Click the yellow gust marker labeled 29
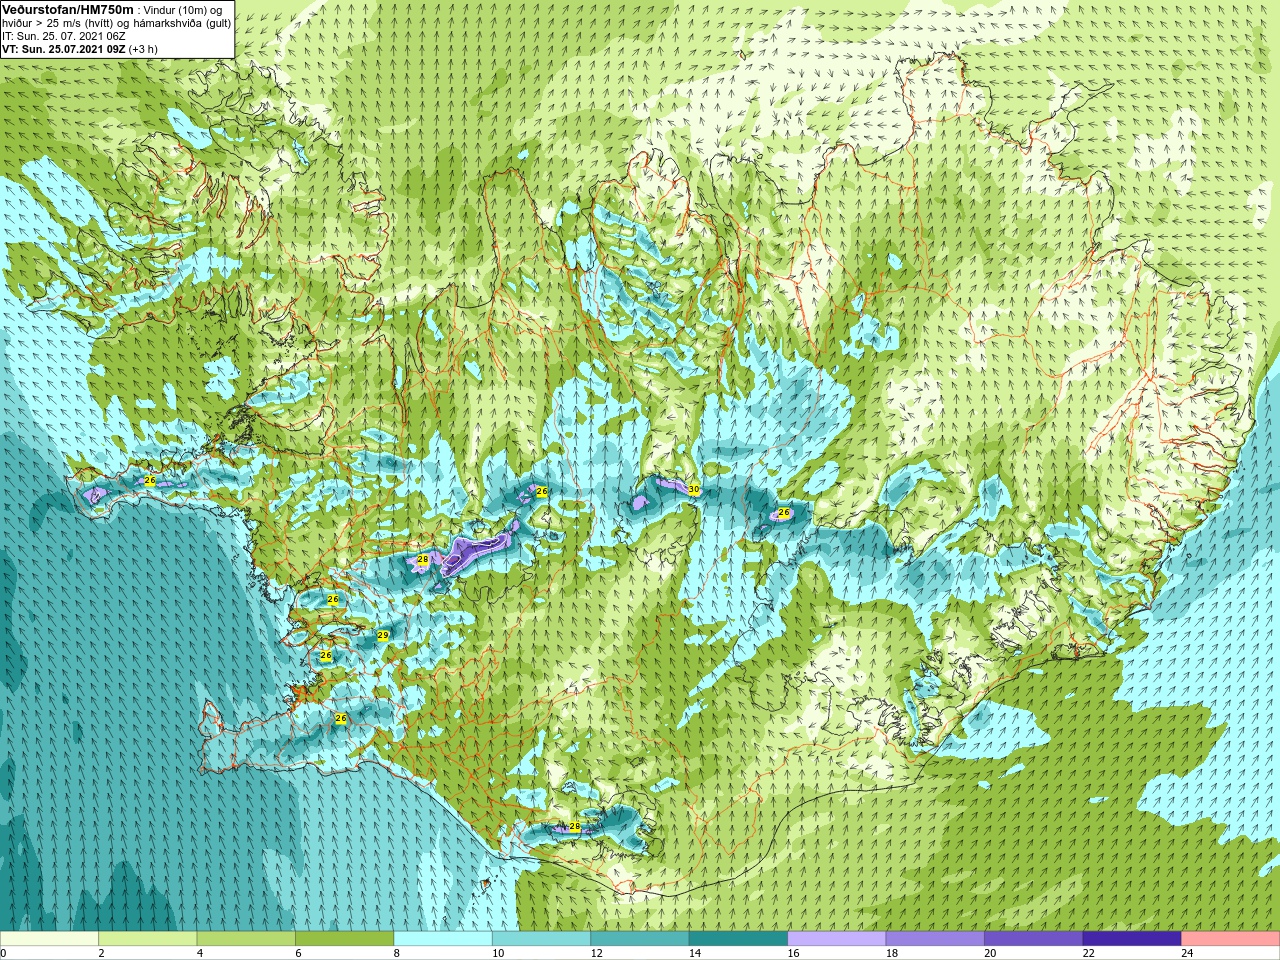1280x960 pixels. pos(382,635)
